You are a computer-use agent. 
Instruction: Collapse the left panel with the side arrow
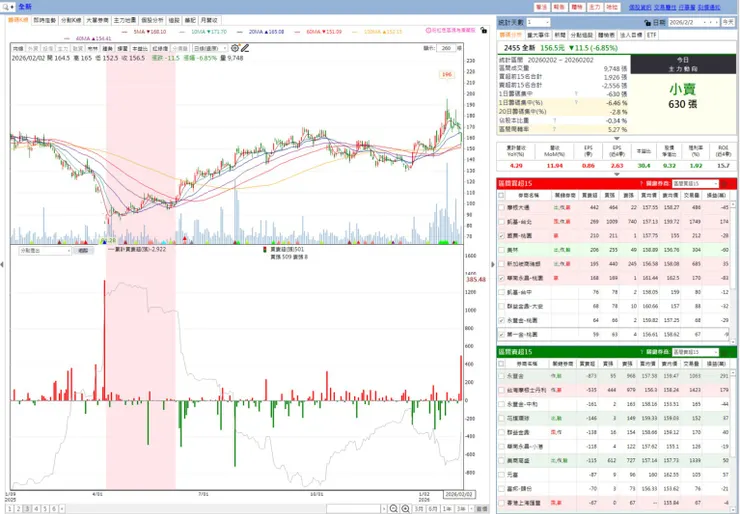coord(2,265)
